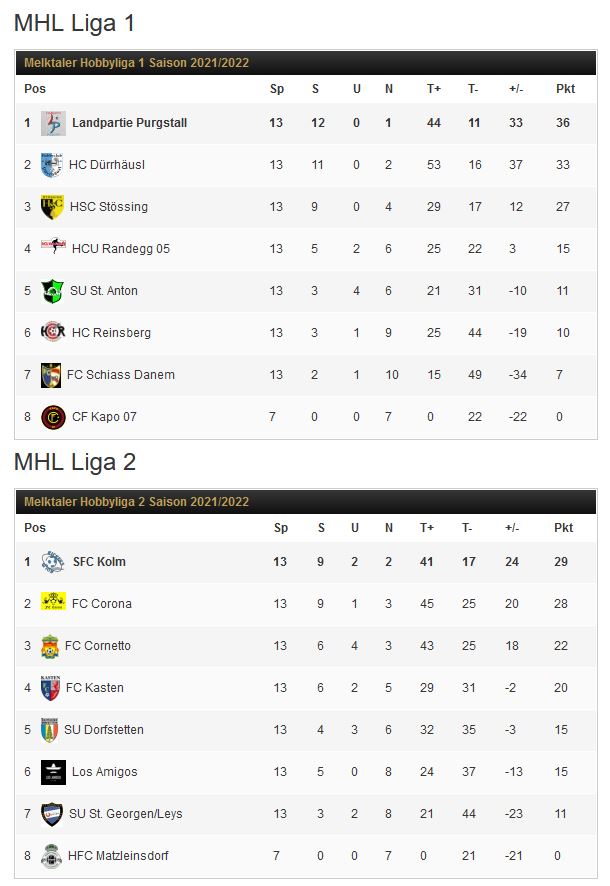Screen dimensions: 610x886
Task: Open the HSC Stössing yellow-black shield logo
Action: pos(52,207)
